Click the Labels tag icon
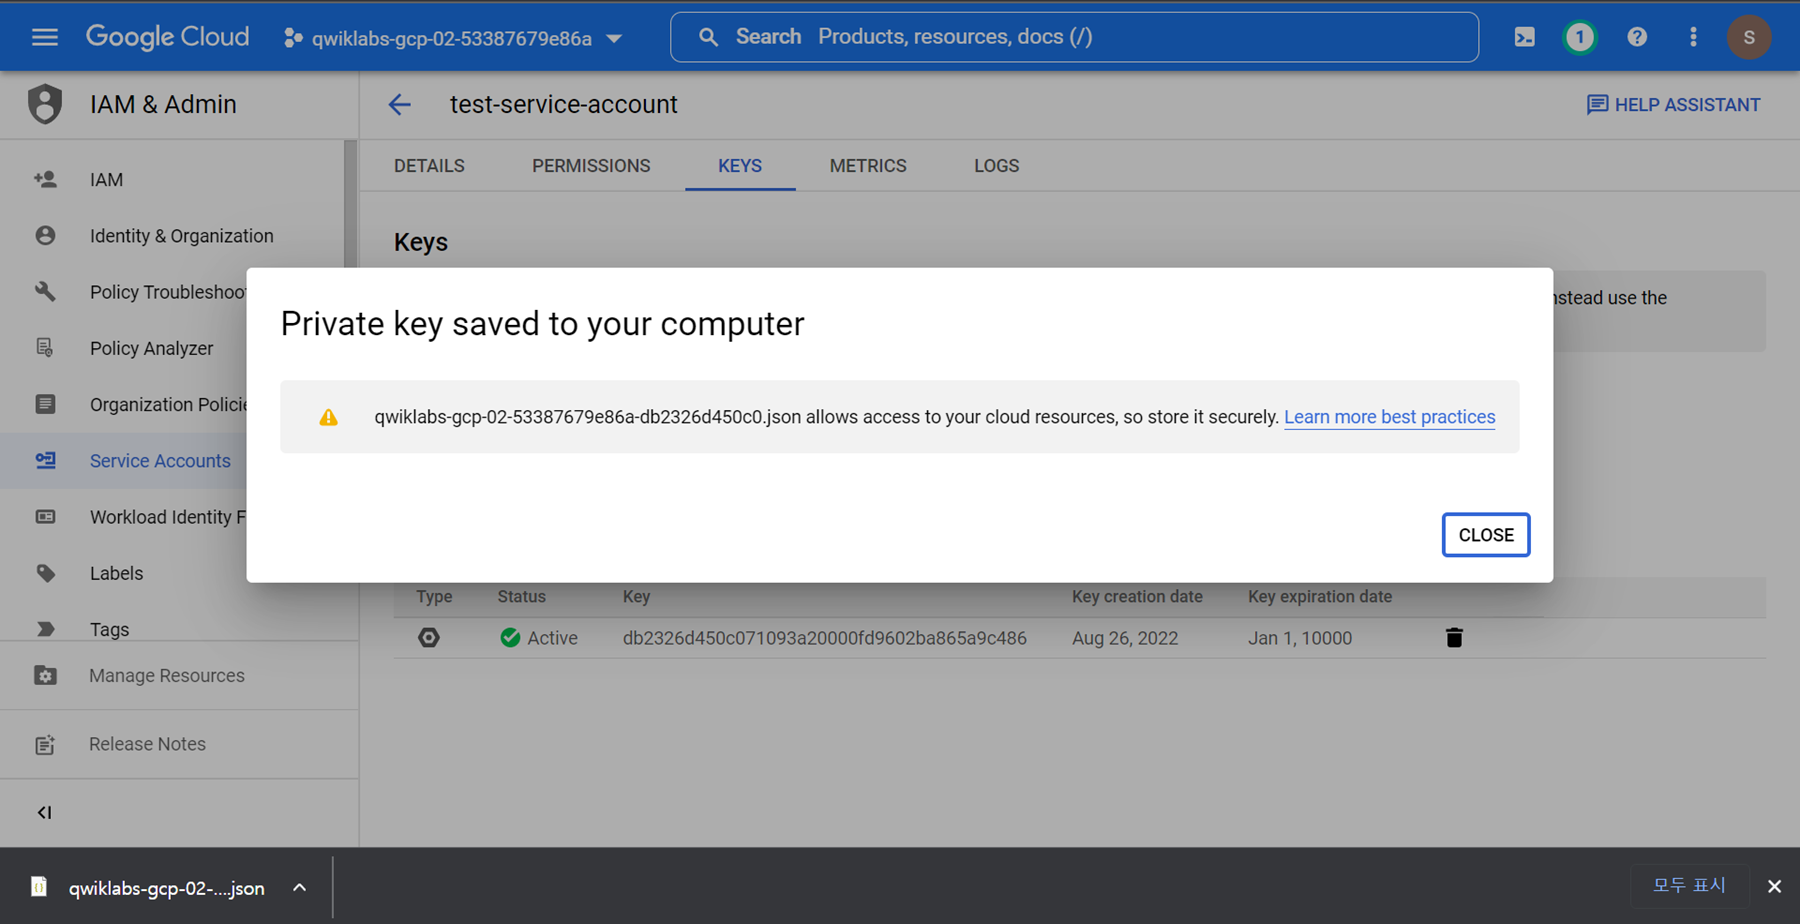 point(45,573)
